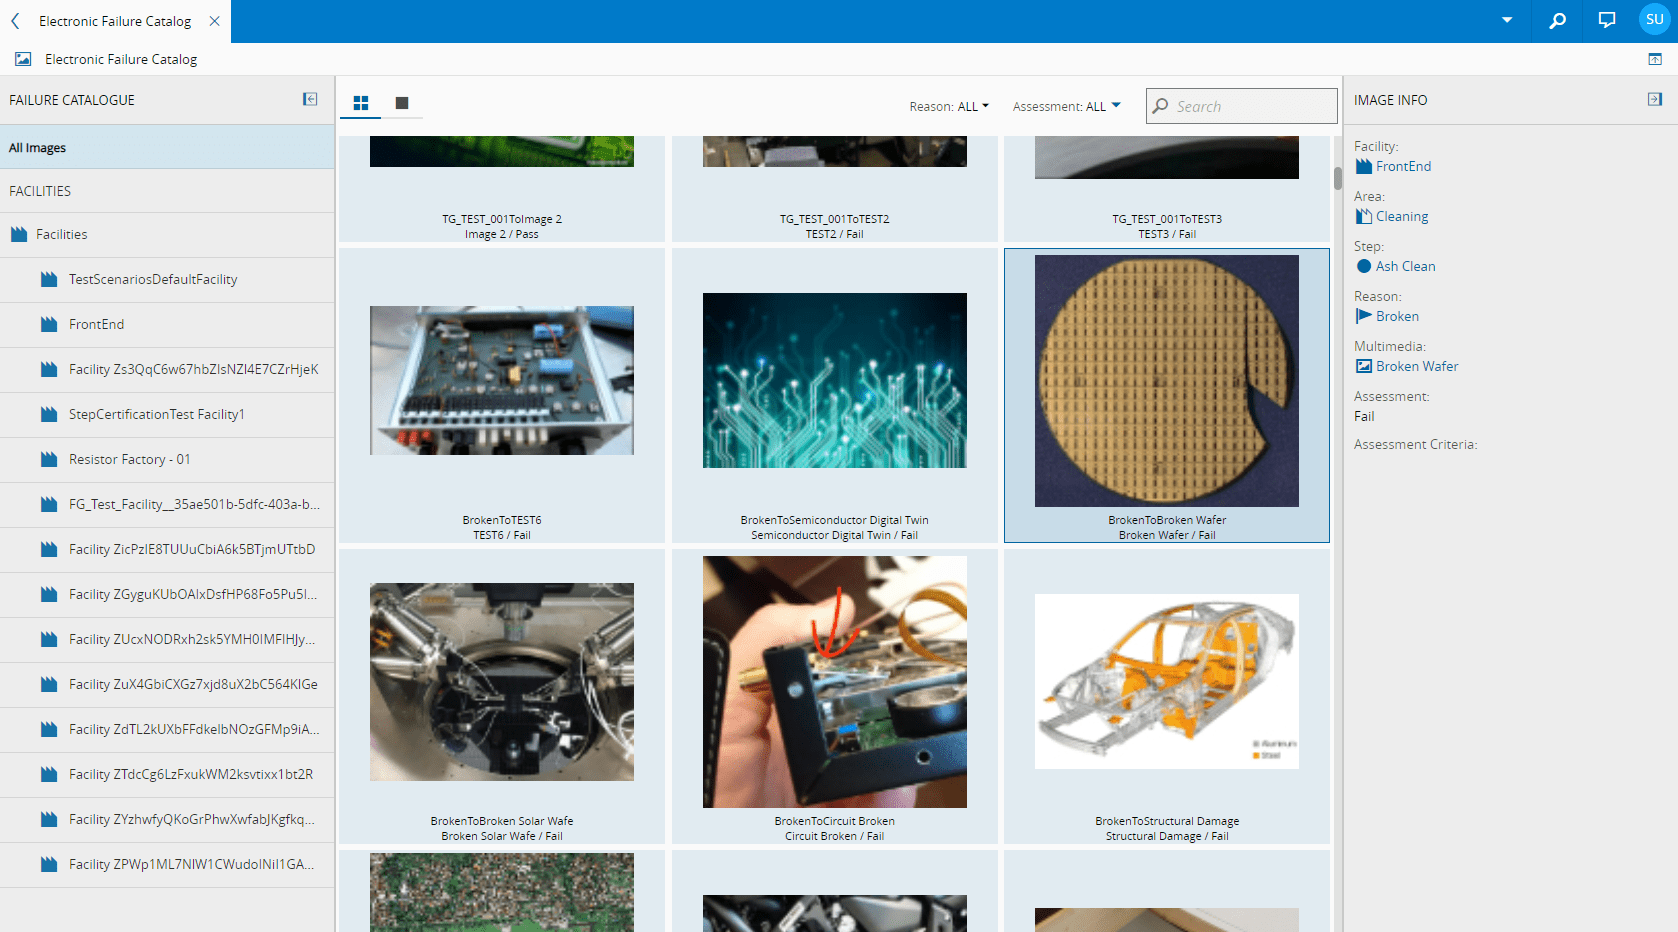Select Facility ZuX4GbiCXGz7xjd8uX2bC564KIGe
1678x932 pixels.
pos(167,684)
